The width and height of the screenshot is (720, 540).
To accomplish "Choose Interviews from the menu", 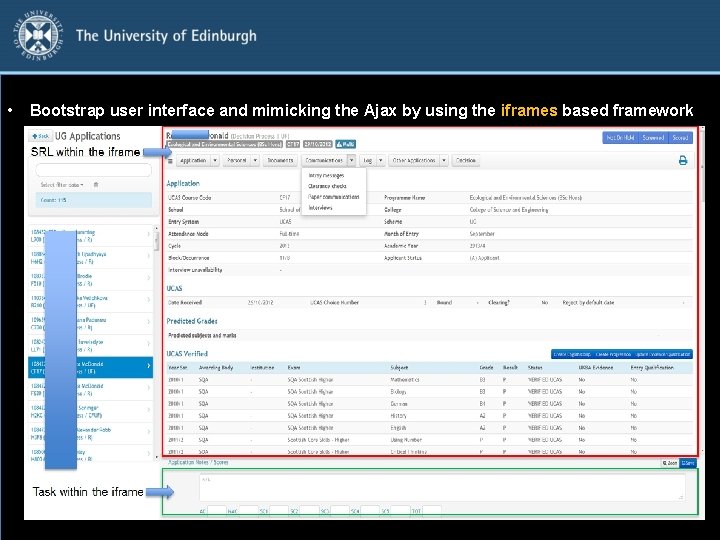I will pos(321,208).
